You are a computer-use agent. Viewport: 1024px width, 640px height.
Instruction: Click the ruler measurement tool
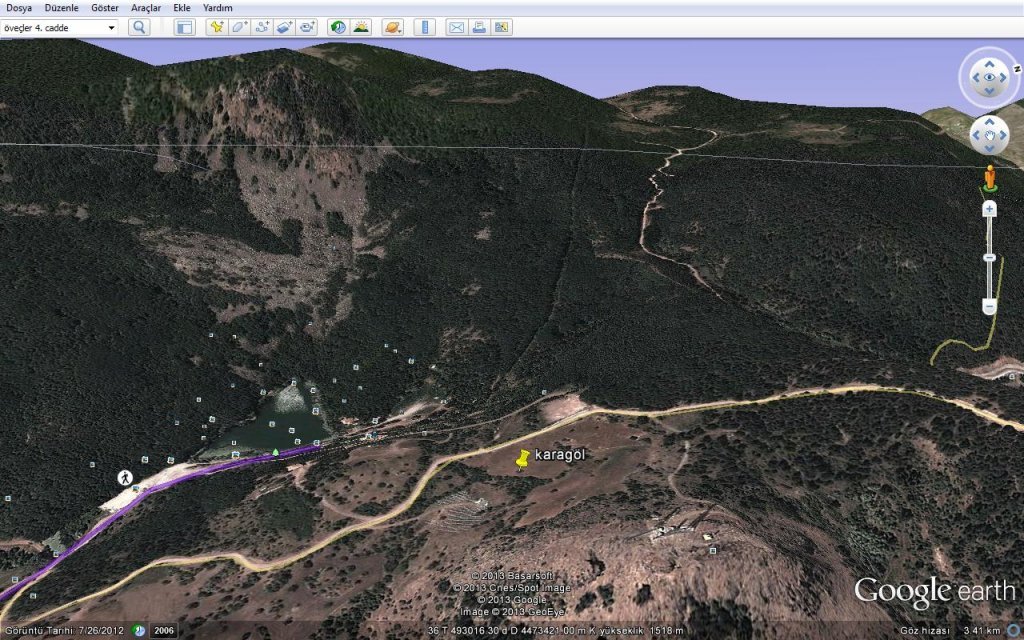pyautogui.click(x=424, y=27)
